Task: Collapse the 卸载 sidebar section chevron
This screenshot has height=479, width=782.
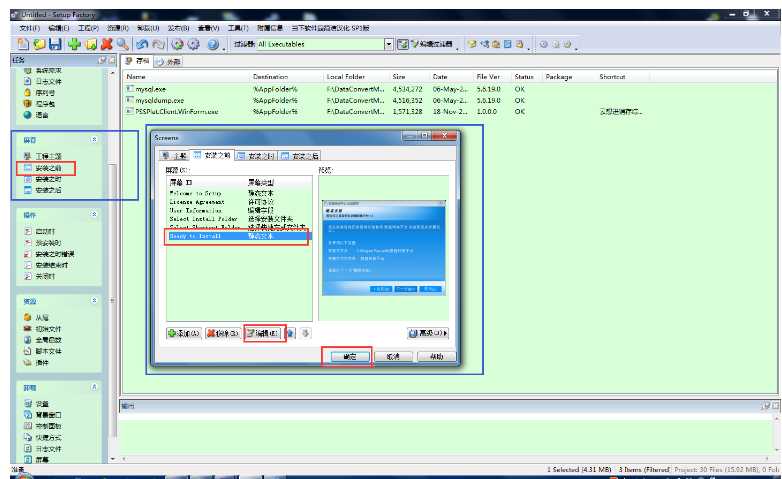Action: tap(94, 387)
